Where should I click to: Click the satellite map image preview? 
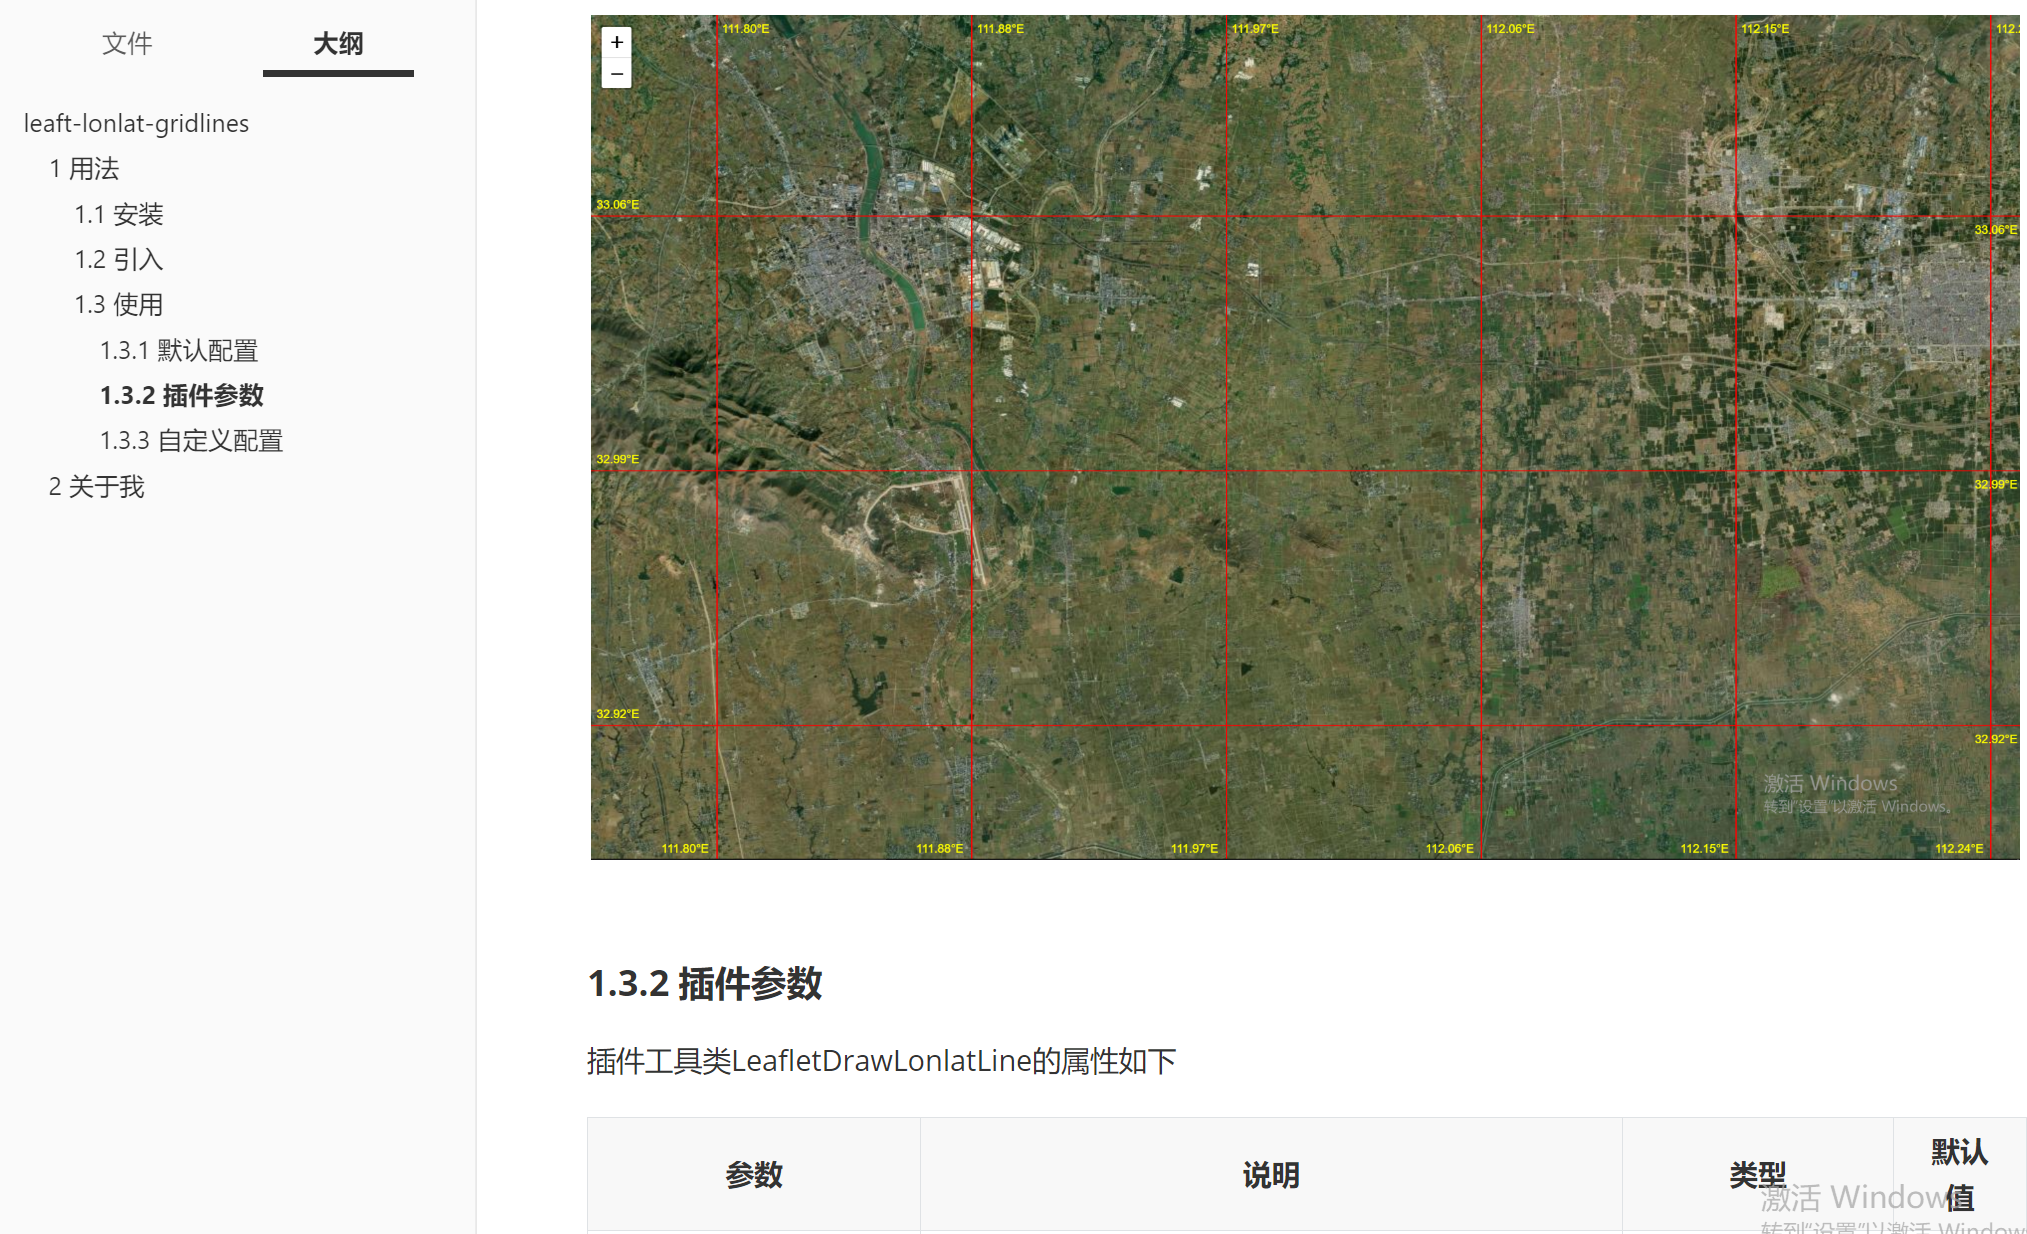(x=1304, y=437)
